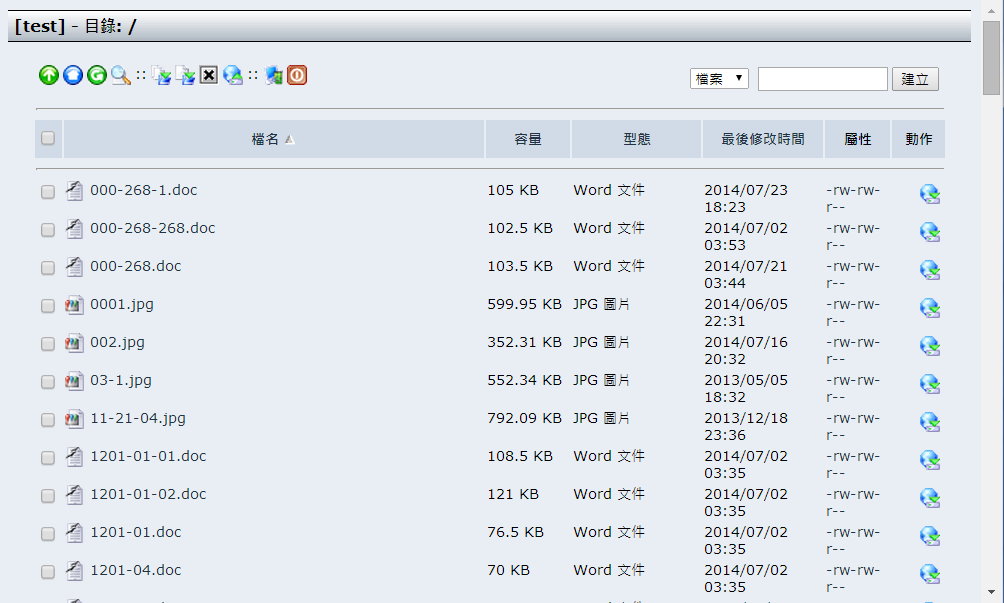1004x603 pixels.
Task: Open search with the magnifying glass icon
Action: tap(121, 75)
